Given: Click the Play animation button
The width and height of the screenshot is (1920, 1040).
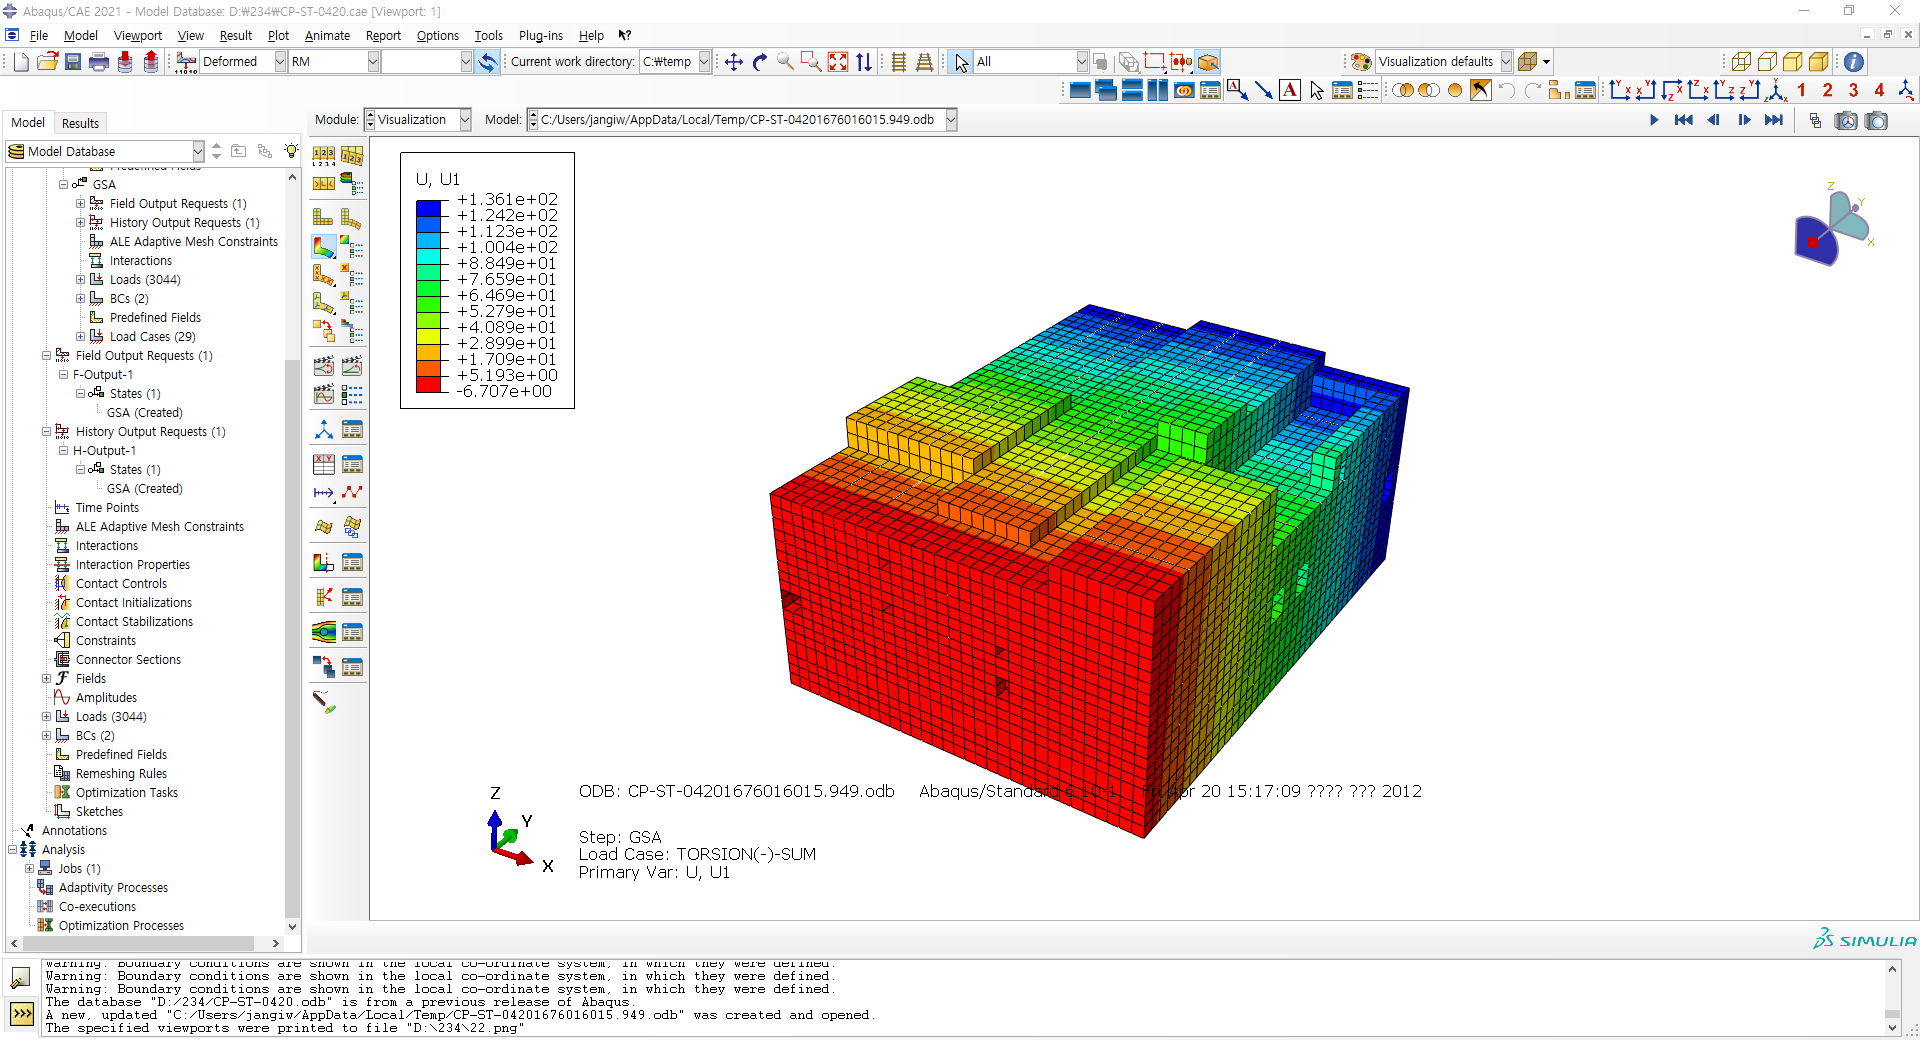Looking at the screenshot, I should point(1654,121).
